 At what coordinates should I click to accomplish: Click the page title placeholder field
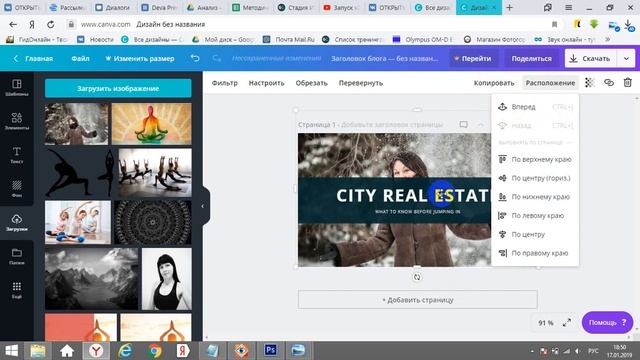[392, 124]
